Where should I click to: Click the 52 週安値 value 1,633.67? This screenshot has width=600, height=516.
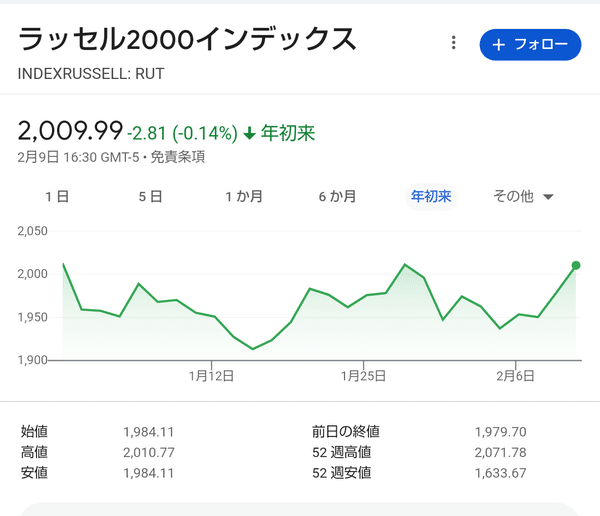coord(501,474)
